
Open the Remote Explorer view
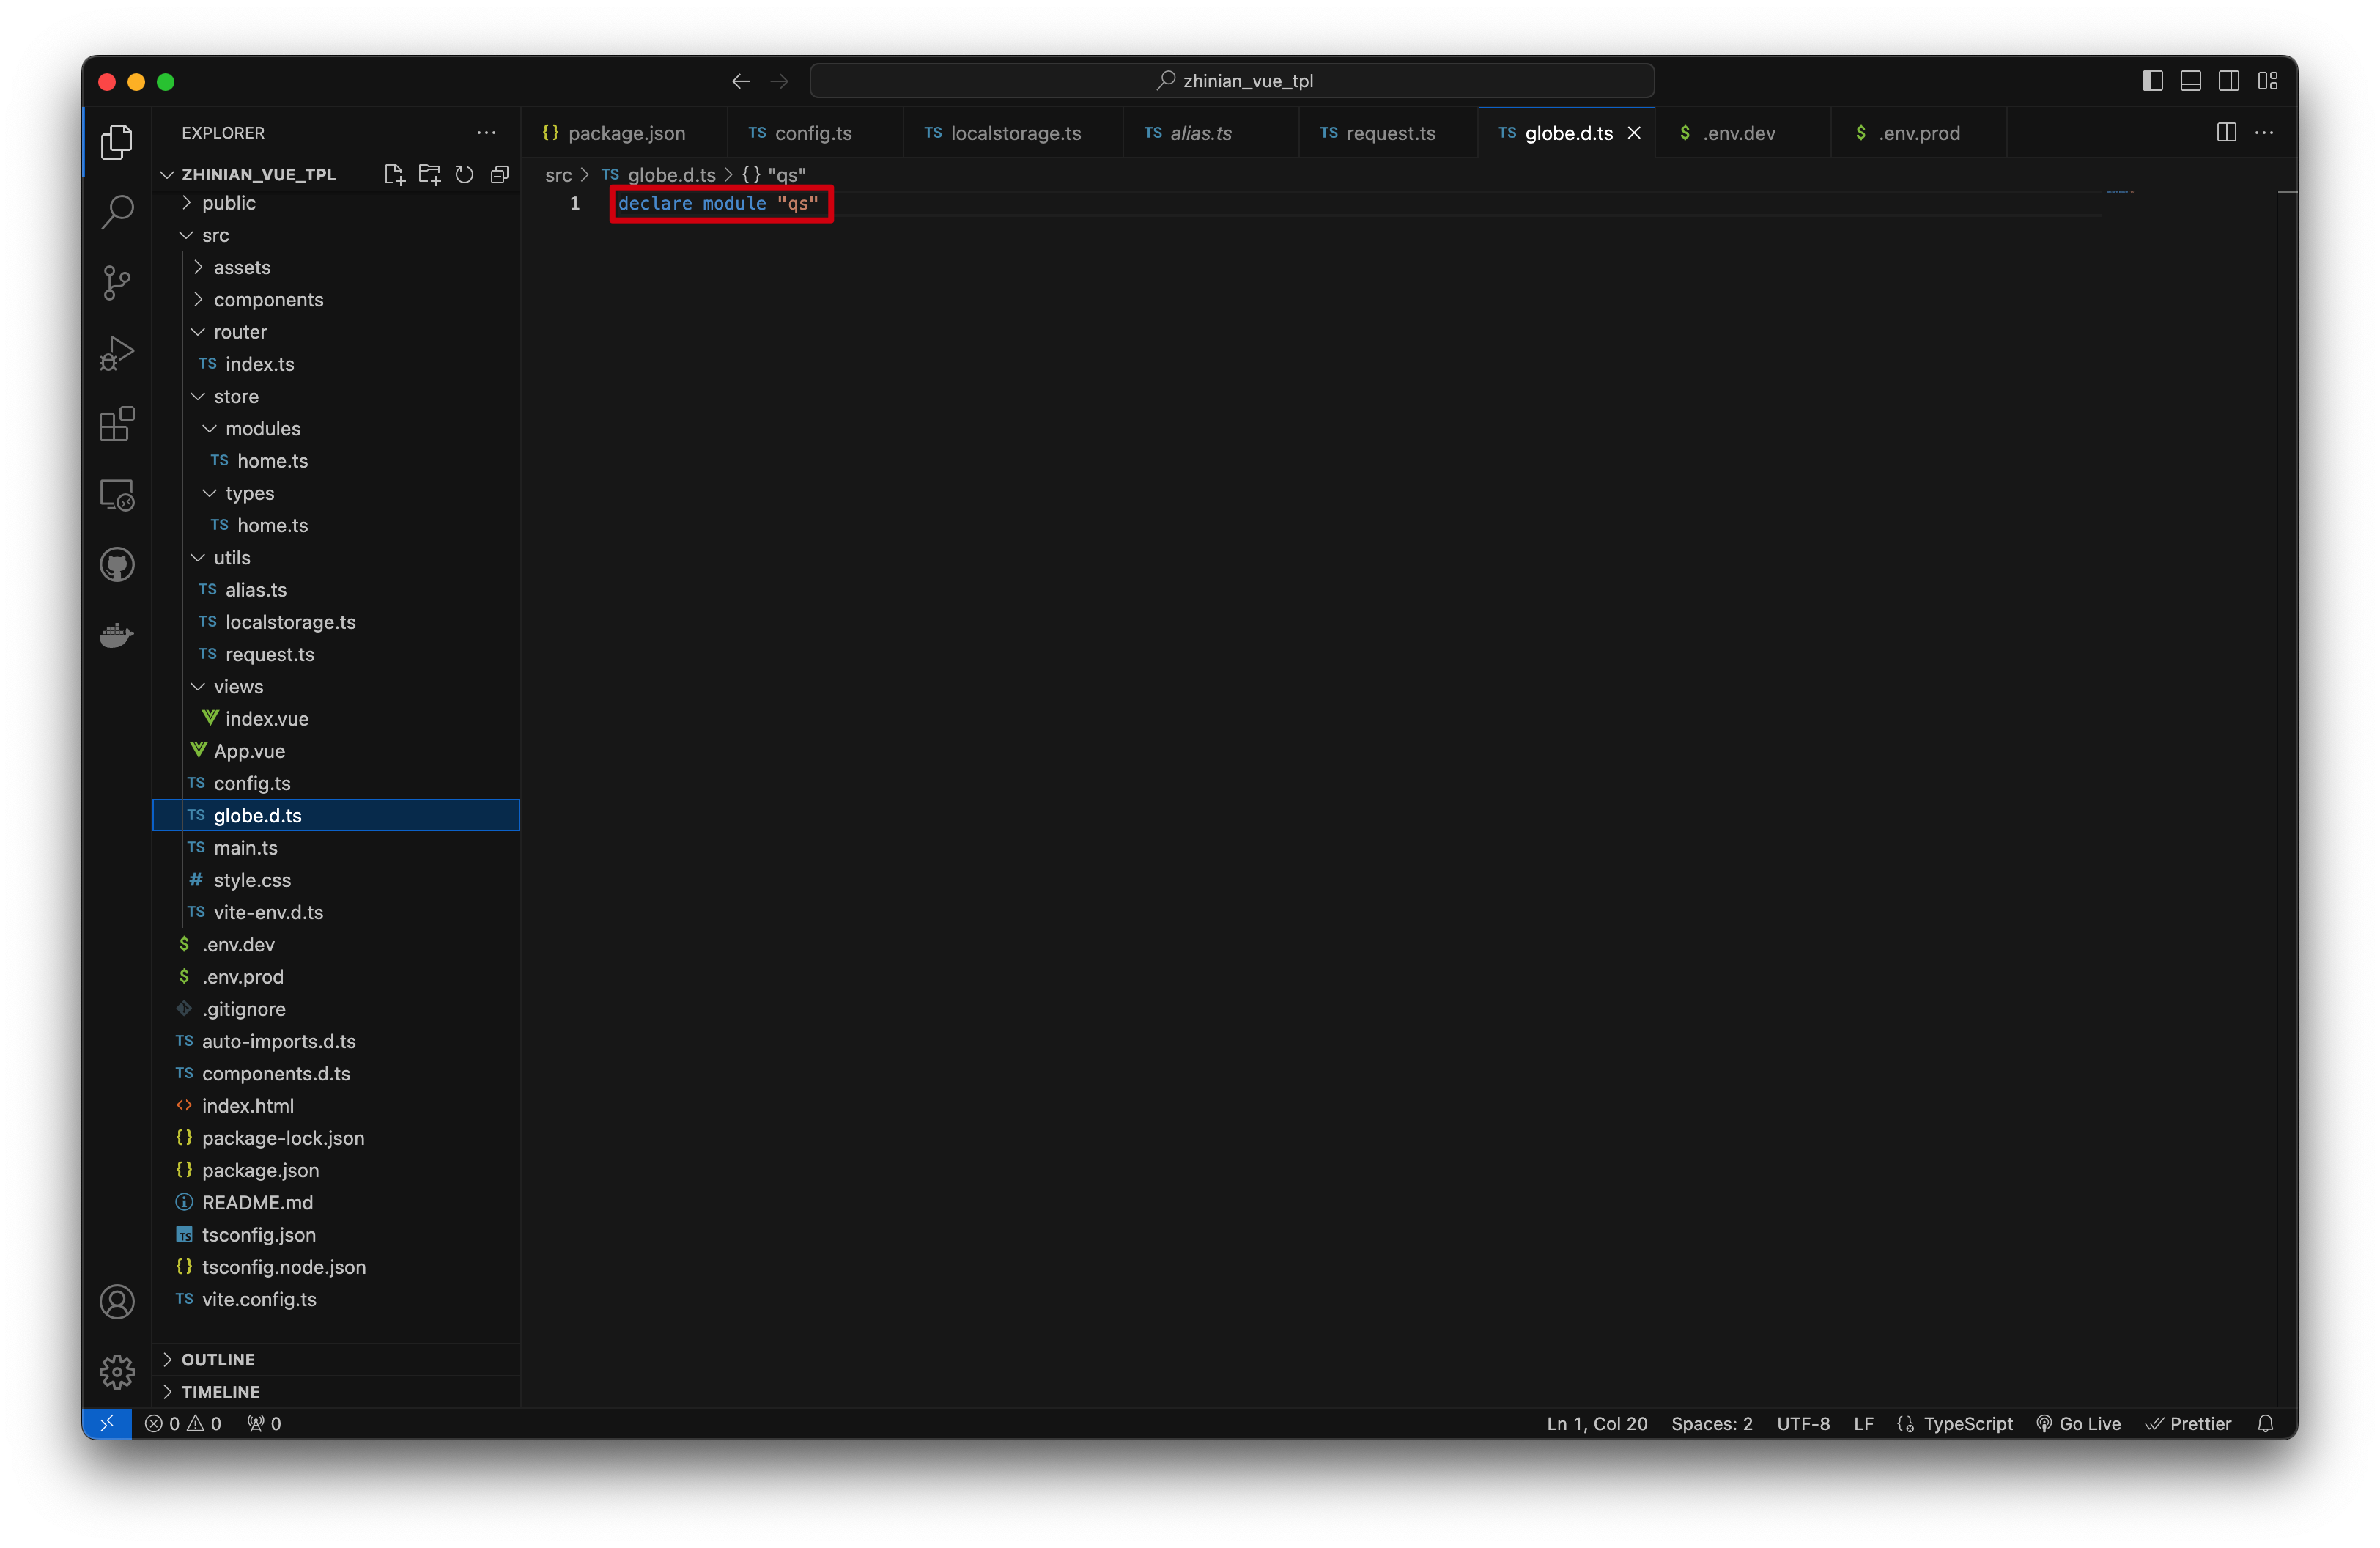coord(117,495)
